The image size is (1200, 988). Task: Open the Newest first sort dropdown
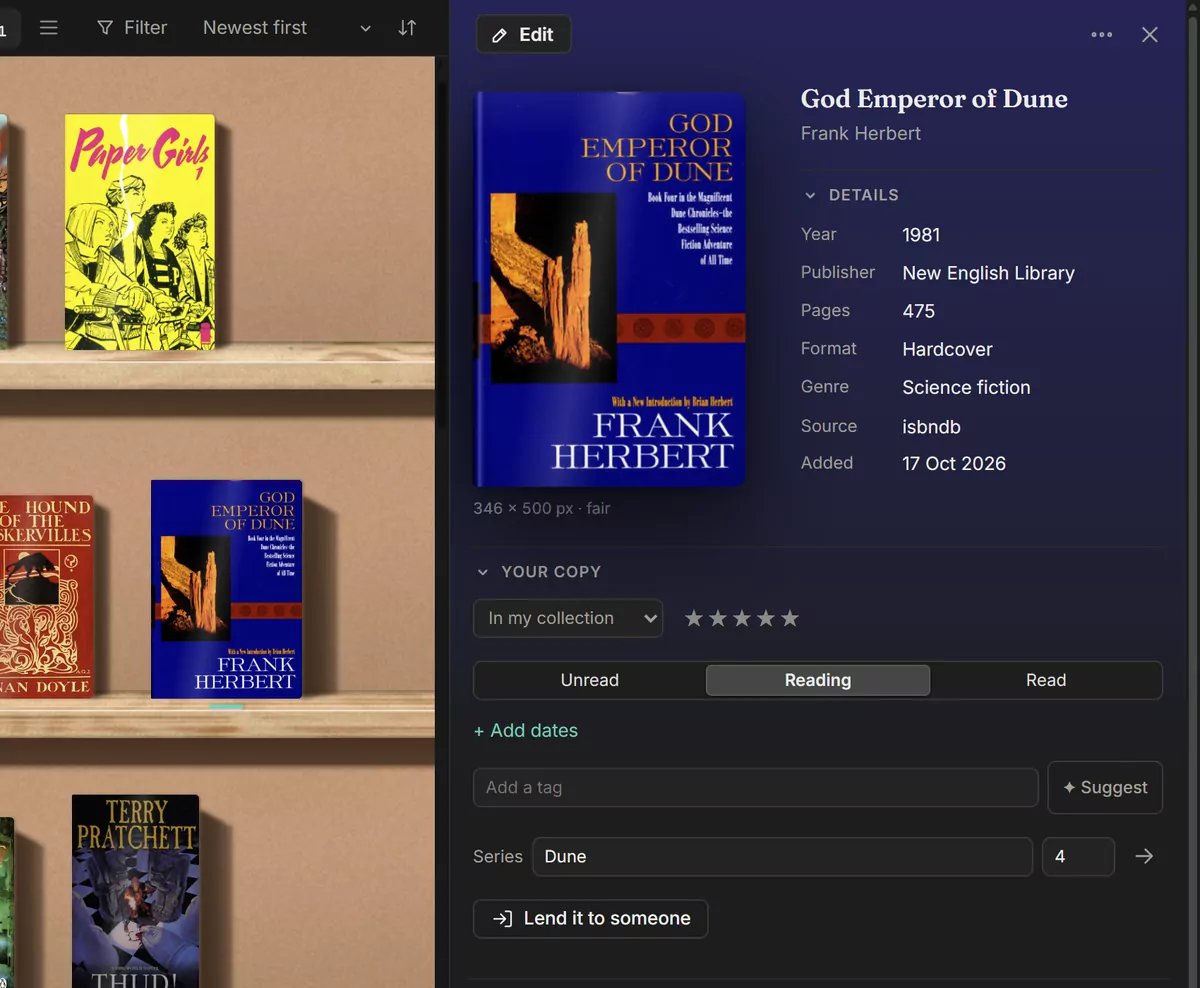point(287,28)
